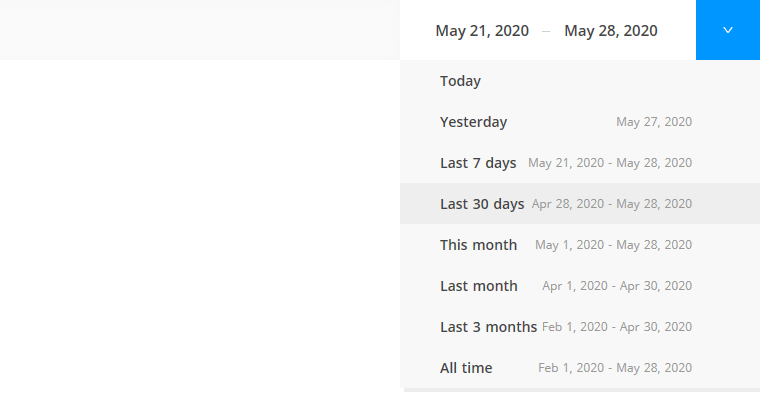Choose the Yesterday preset
The height and width of the screenshot is (399, 760).
pos(580,122)
